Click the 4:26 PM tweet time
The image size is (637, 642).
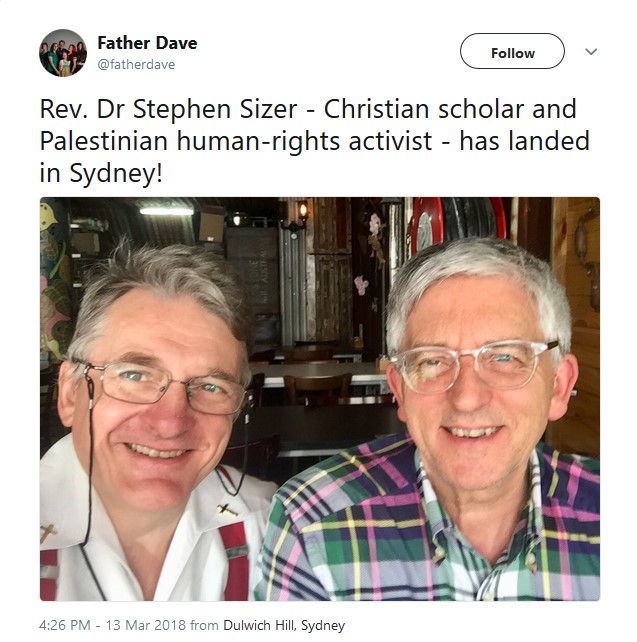click(65, 625)
